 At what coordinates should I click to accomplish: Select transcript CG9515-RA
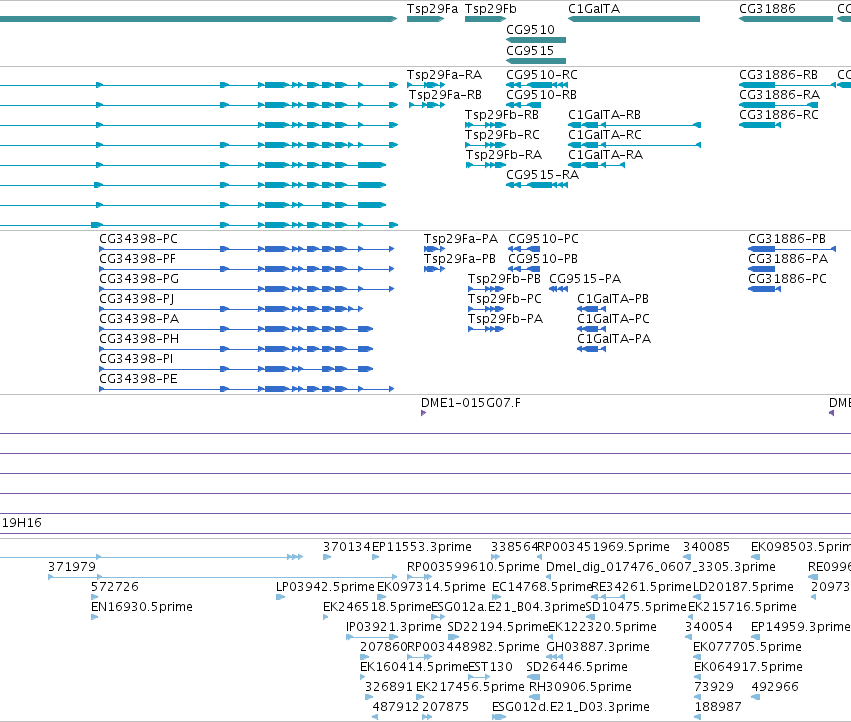pyautogui.click(x=542, y=175)
